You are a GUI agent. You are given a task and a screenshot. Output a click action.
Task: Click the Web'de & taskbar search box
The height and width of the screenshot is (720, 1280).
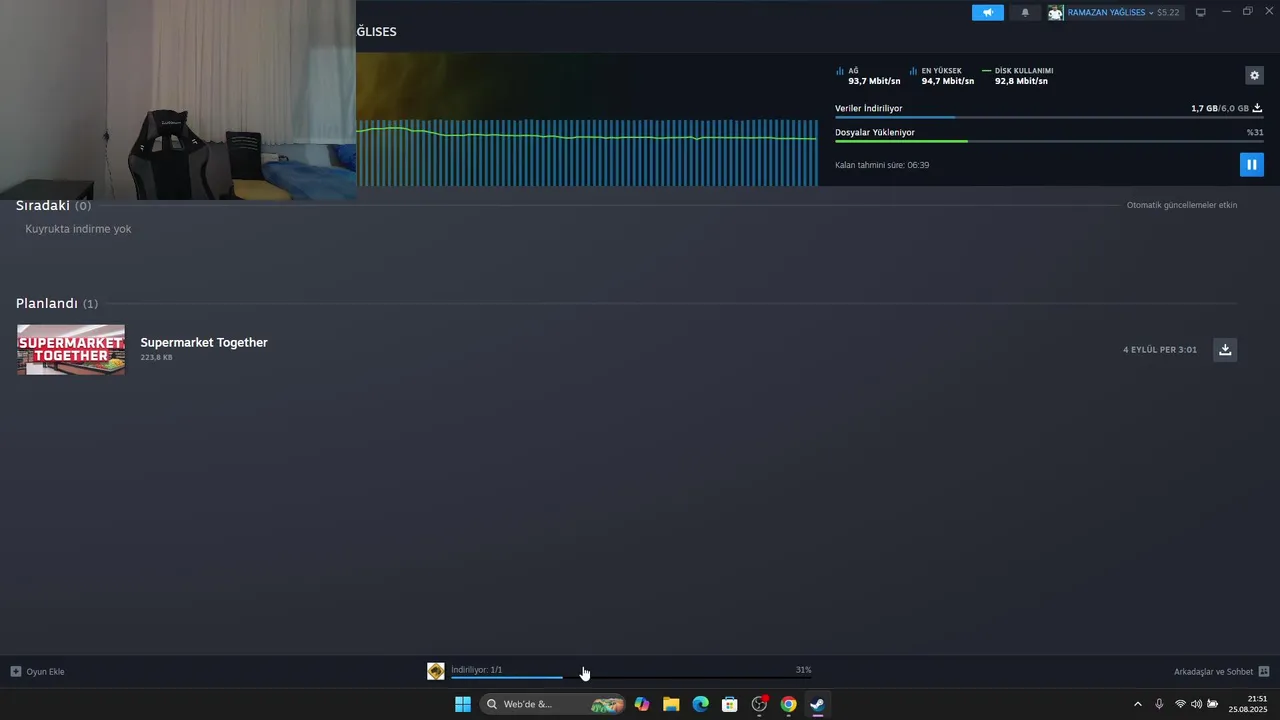(x=552, y=704)
